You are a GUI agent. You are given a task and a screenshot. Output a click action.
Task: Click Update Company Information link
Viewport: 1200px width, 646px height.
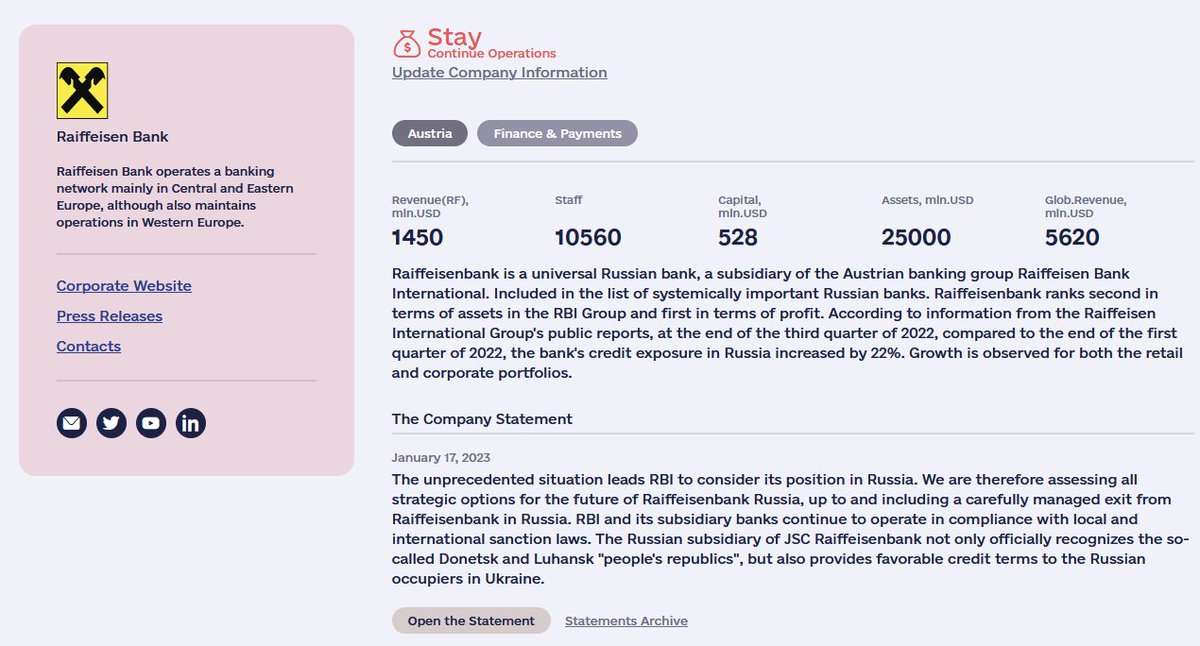[500, 72]
